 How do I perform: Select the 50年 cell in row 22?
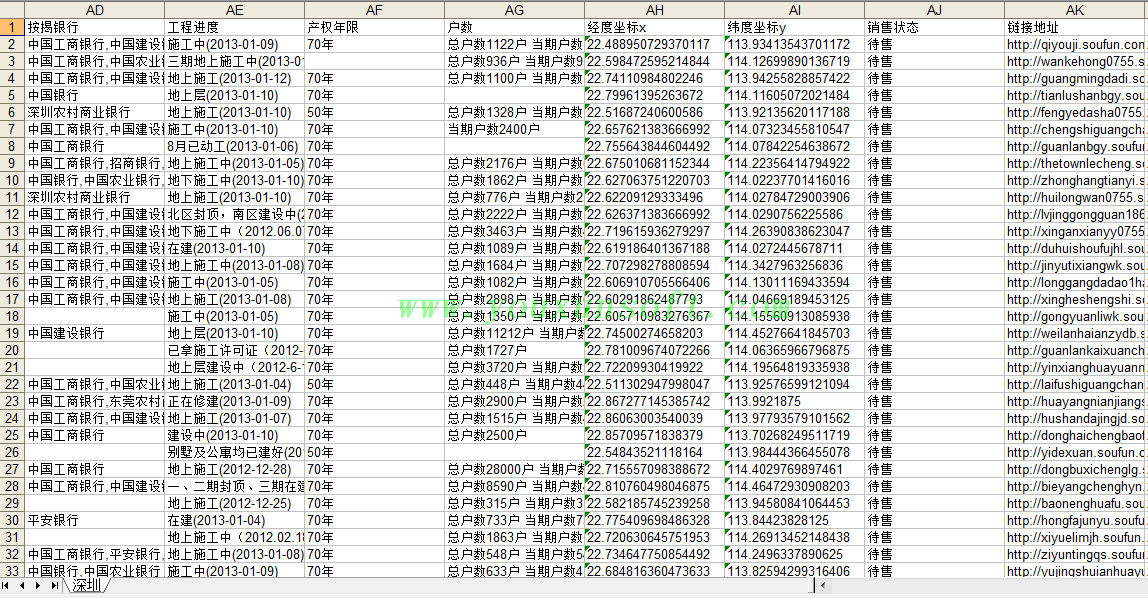click(374, 384)
